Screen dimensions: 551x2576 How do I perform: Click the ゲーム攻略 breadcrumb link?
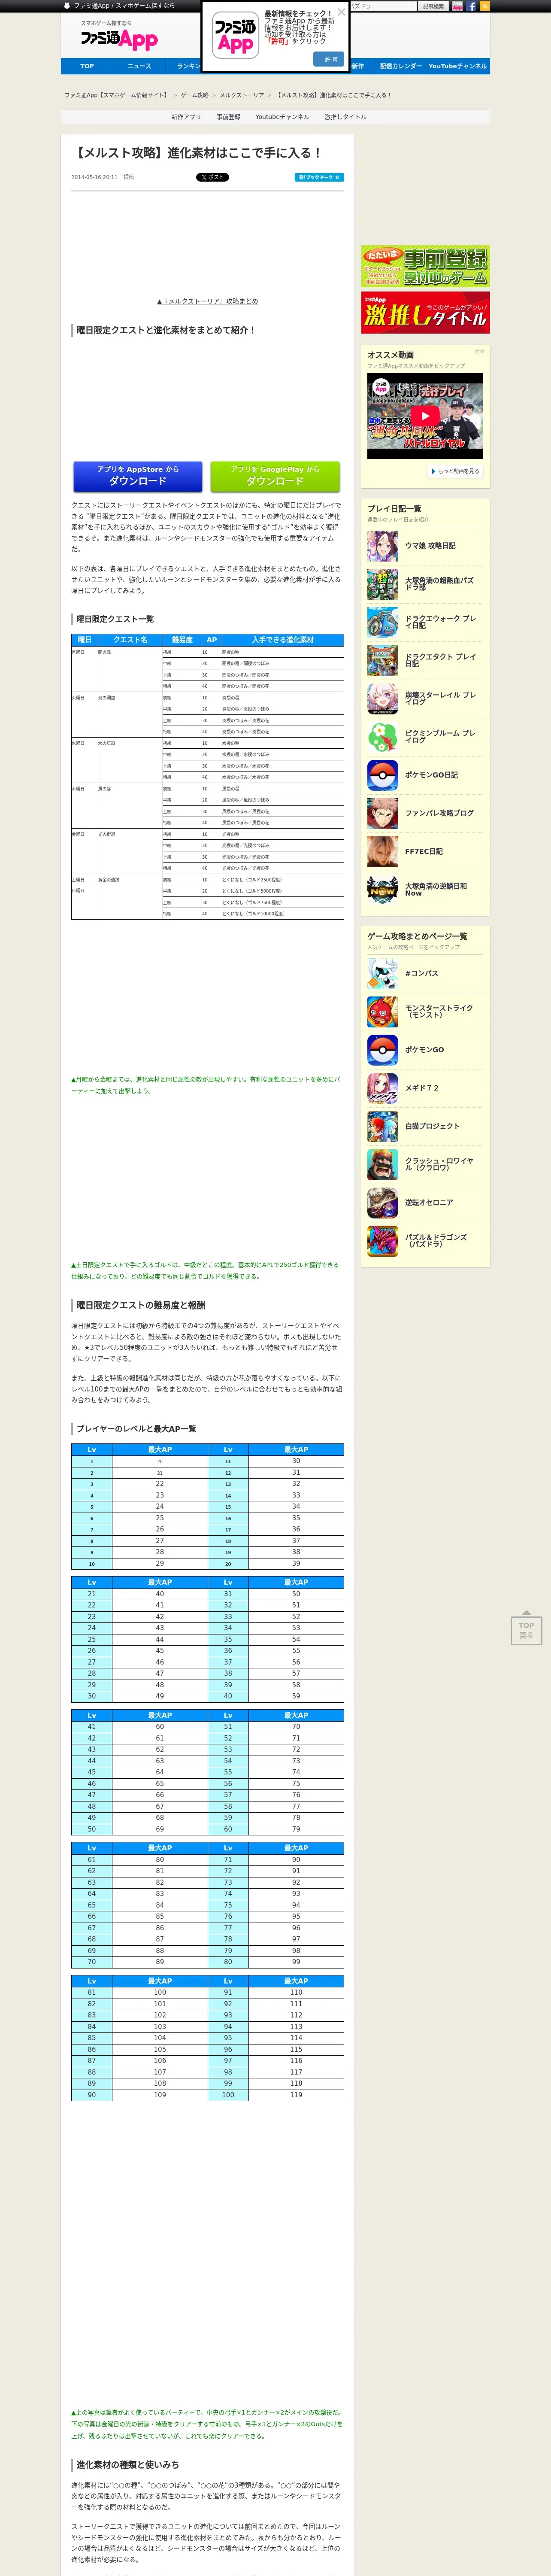point(195,95)
